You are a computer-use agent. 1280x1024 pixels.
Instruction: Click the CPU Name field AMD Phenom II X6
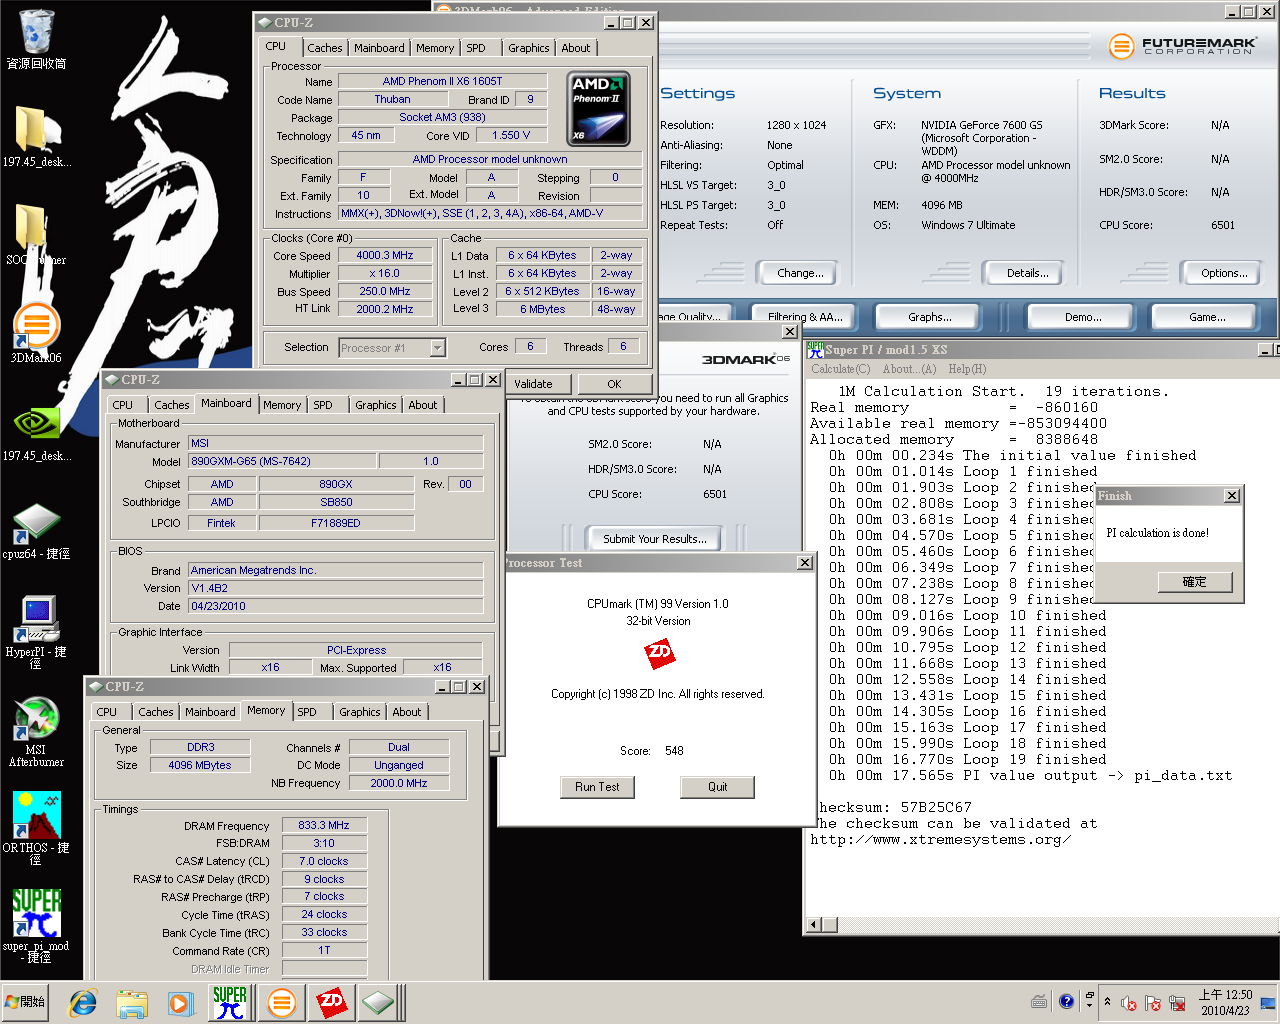442,81
